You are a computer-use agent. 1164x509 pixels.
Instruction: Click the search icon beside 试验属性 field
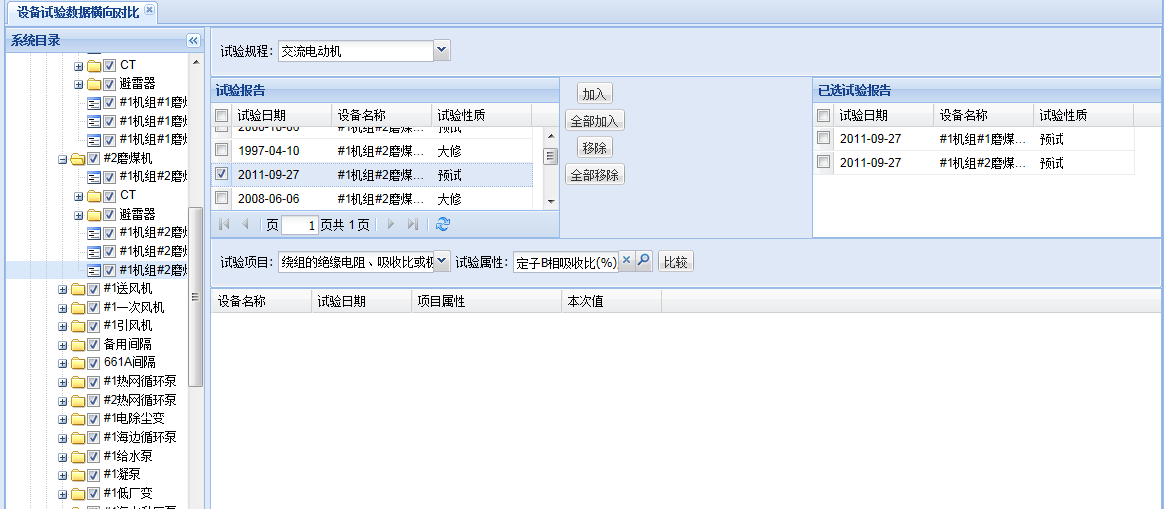point(644,261)
